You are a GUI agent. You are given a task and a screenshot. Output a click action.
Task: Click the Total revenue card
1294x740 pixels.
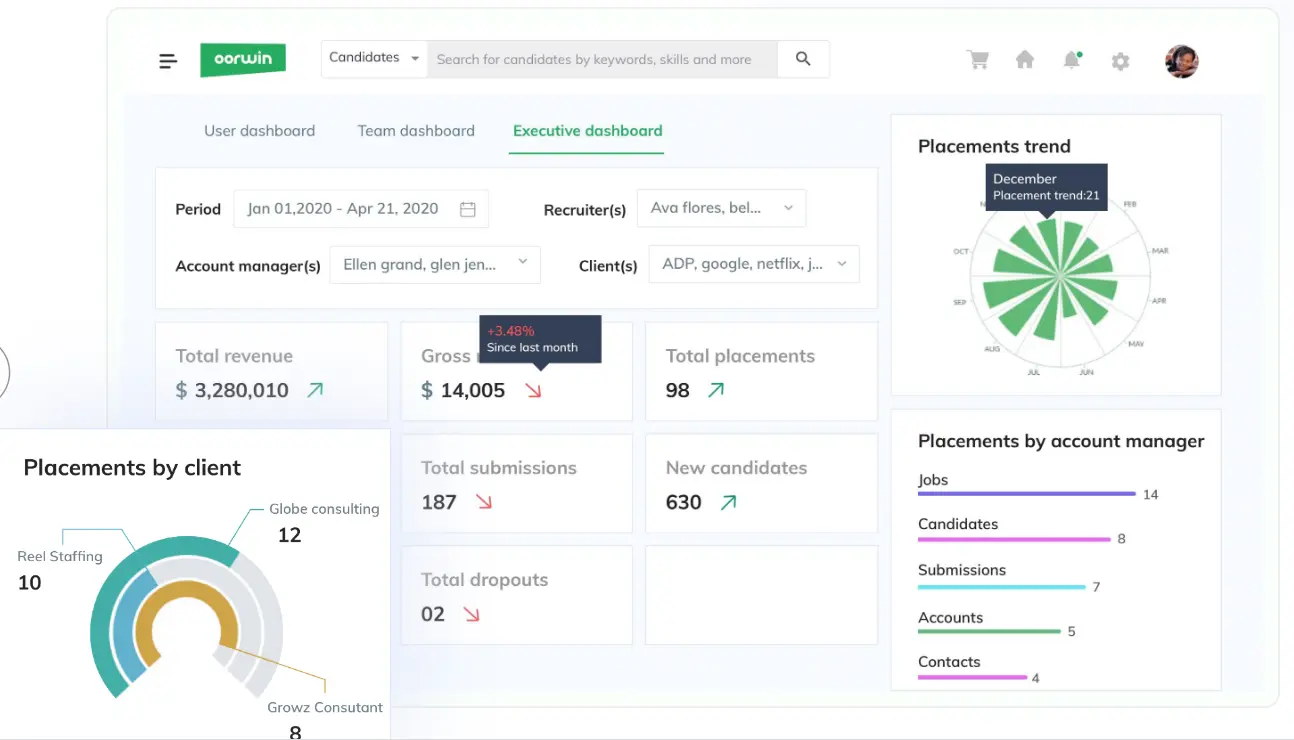271,372
